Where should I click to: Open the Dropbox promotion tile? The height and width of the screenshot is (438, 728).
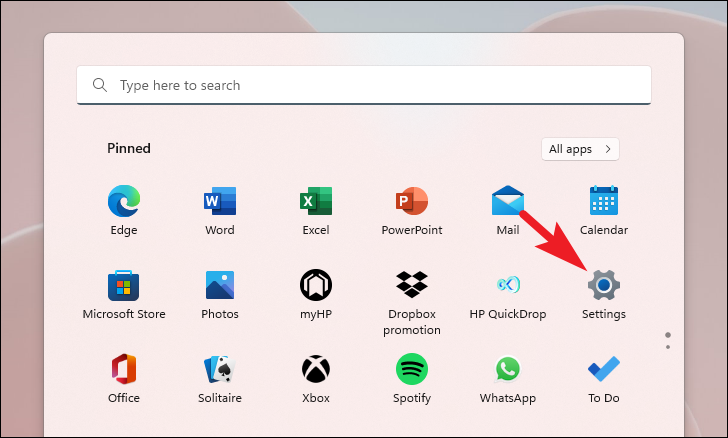[x=412, y=302]
